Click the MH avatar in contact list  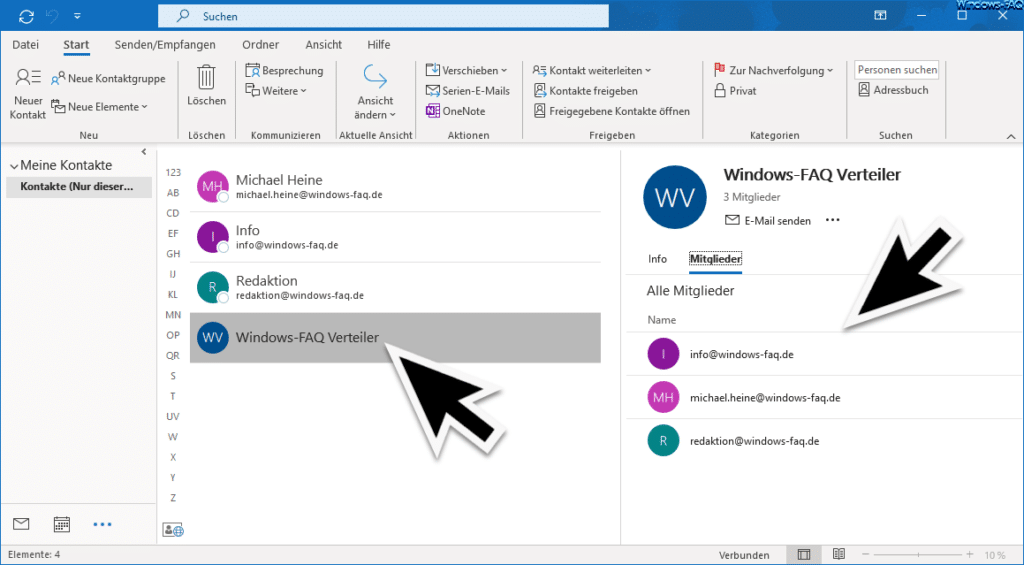click(212, 187)
